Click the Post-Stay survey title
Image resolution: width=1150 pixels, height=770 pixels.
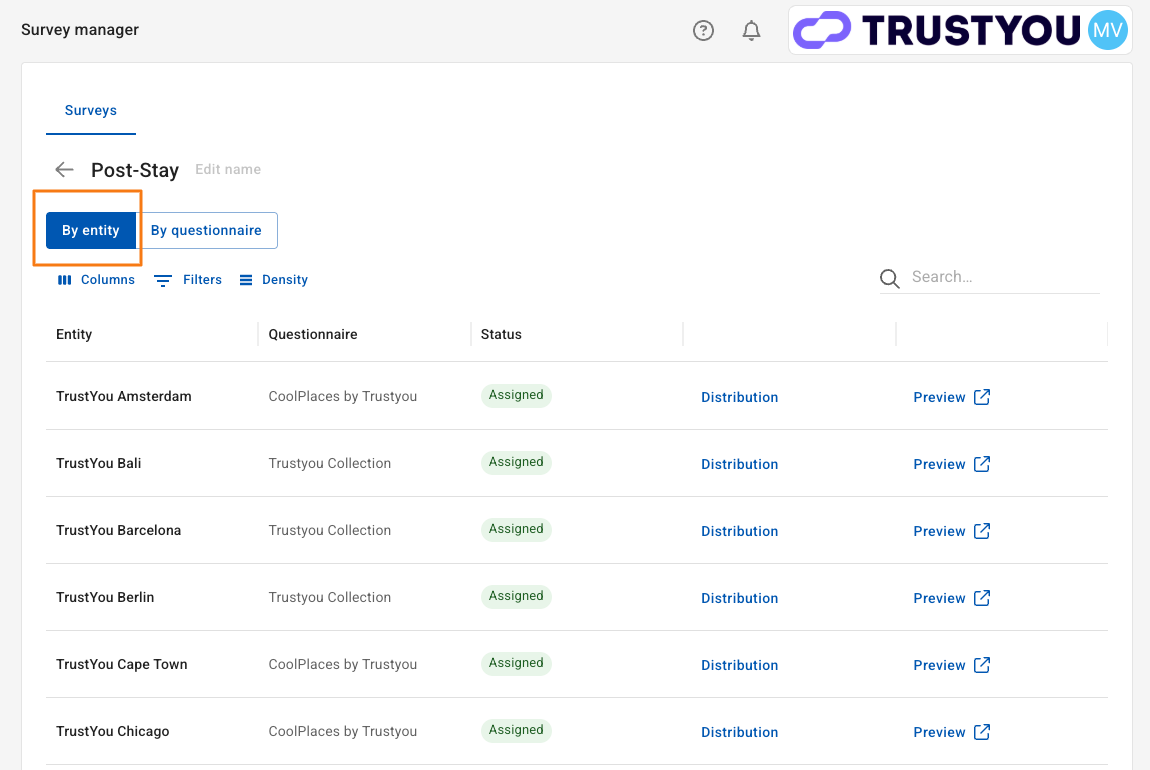[x=135, y=170]
